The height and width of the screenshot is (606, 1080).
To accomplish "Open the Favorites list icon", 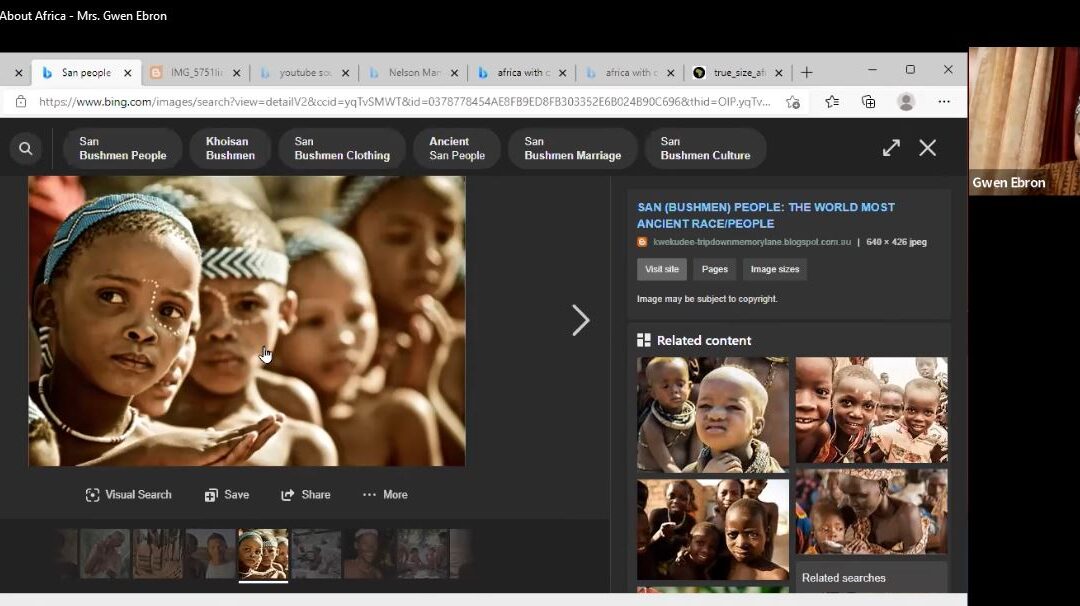I will [x=832, y=102].
